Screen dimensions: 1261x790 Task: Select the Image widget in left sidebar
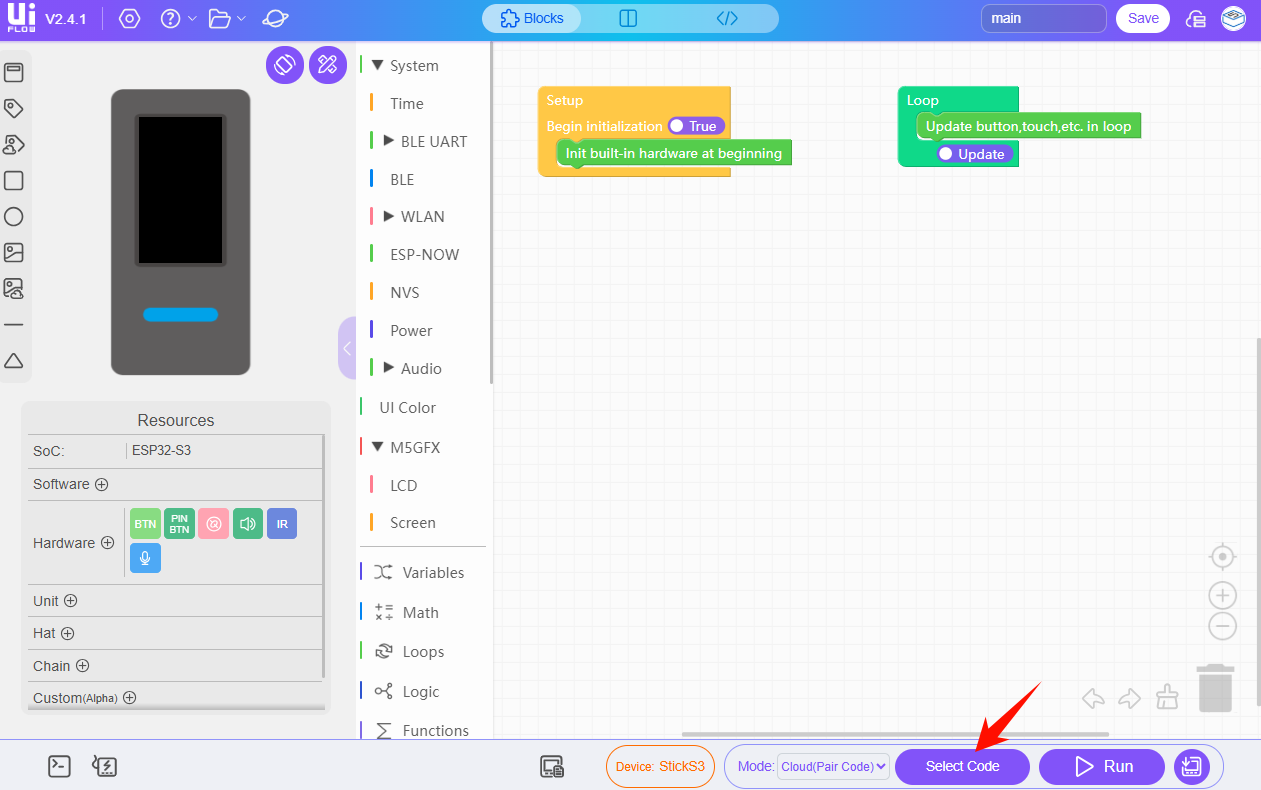click(x=14, y=253)
